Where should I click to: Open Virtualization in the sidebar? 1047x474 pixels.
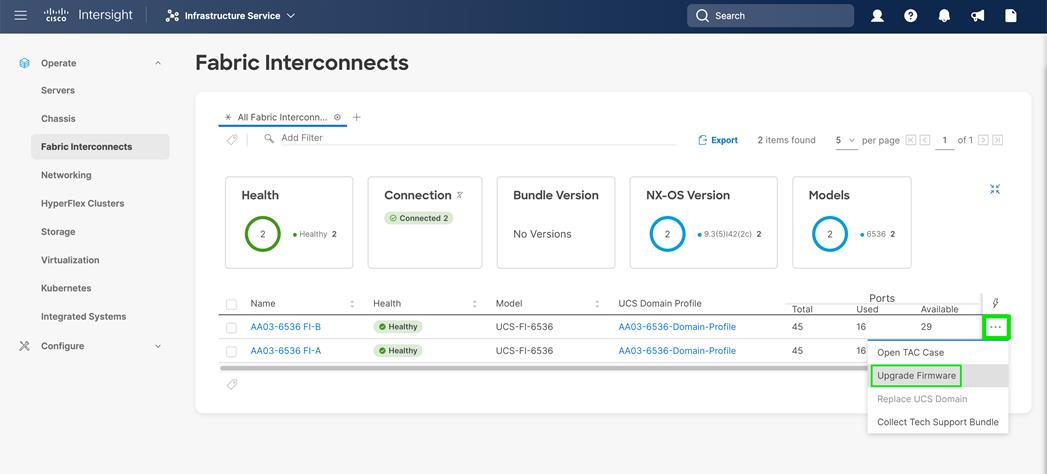(x=70, y=260)
